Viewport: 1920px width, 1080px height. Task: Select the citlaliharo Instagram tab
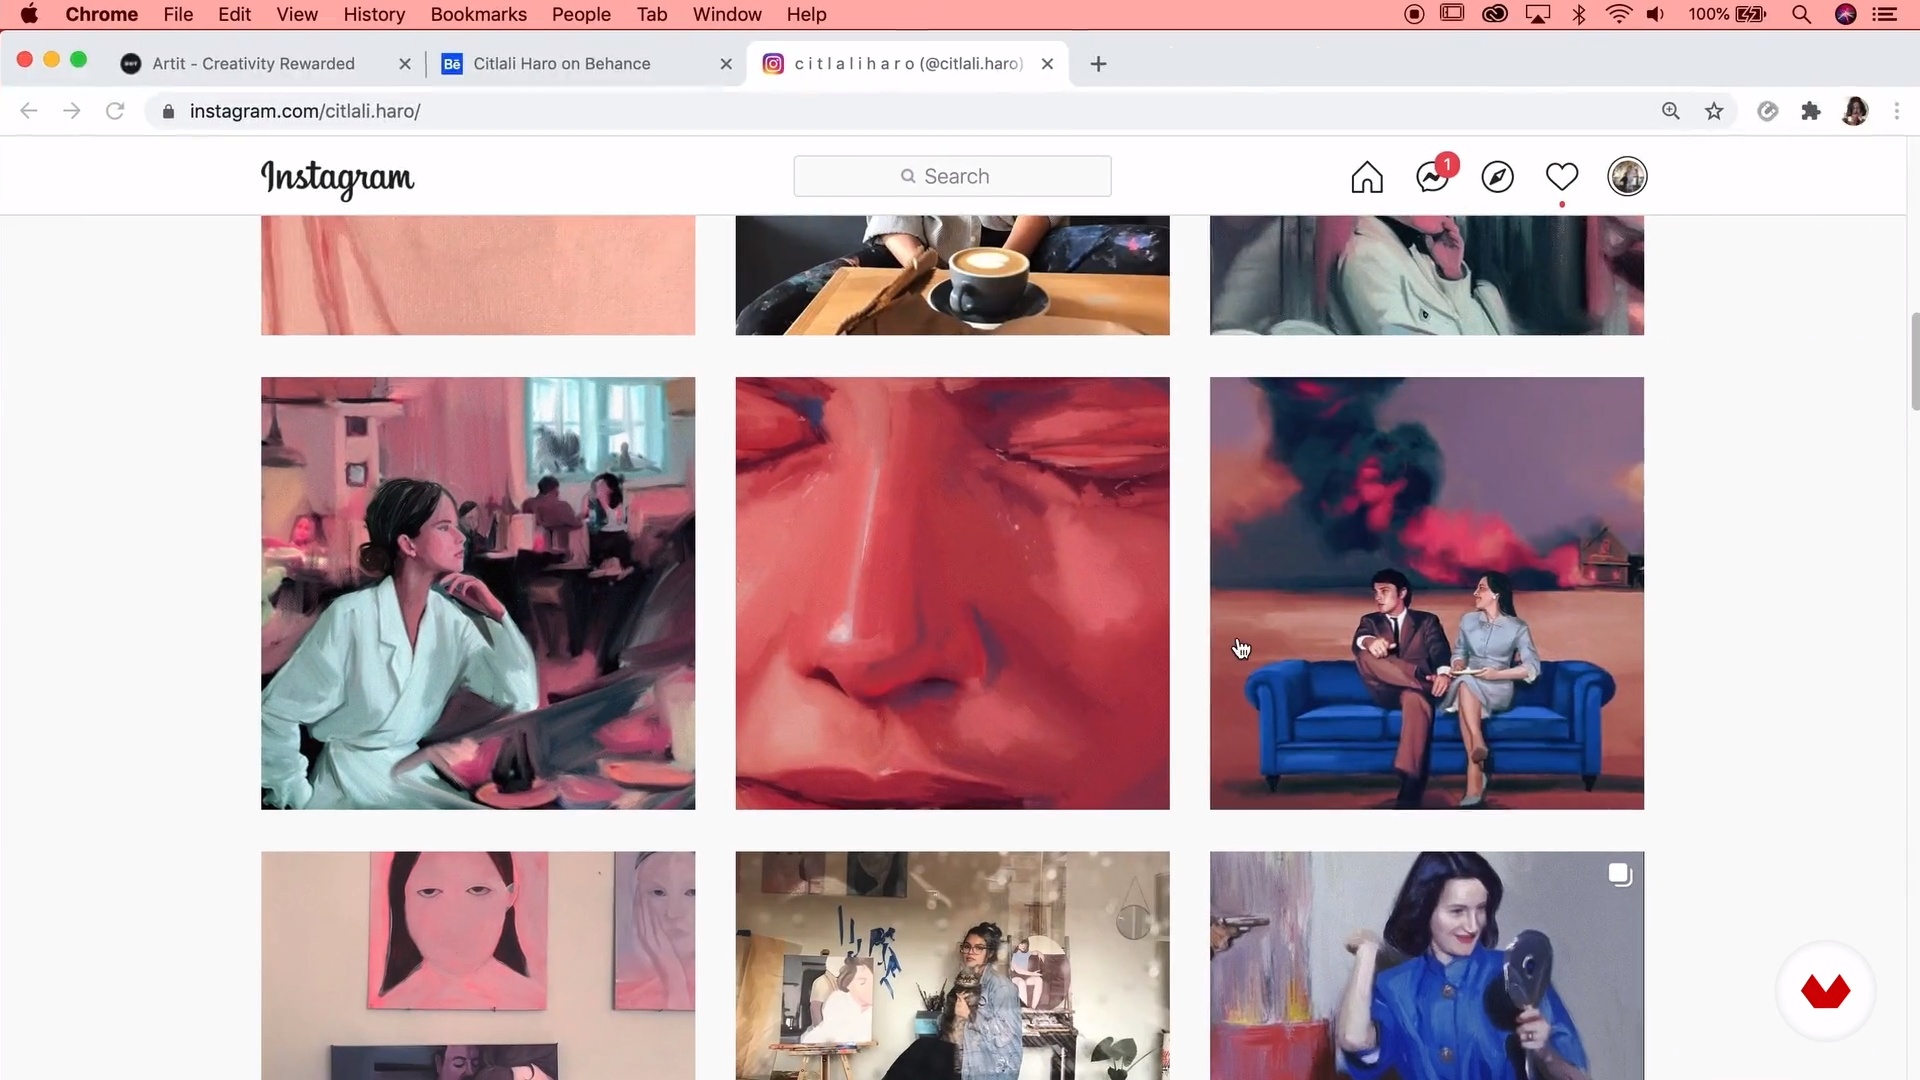[x=908, y=64]
